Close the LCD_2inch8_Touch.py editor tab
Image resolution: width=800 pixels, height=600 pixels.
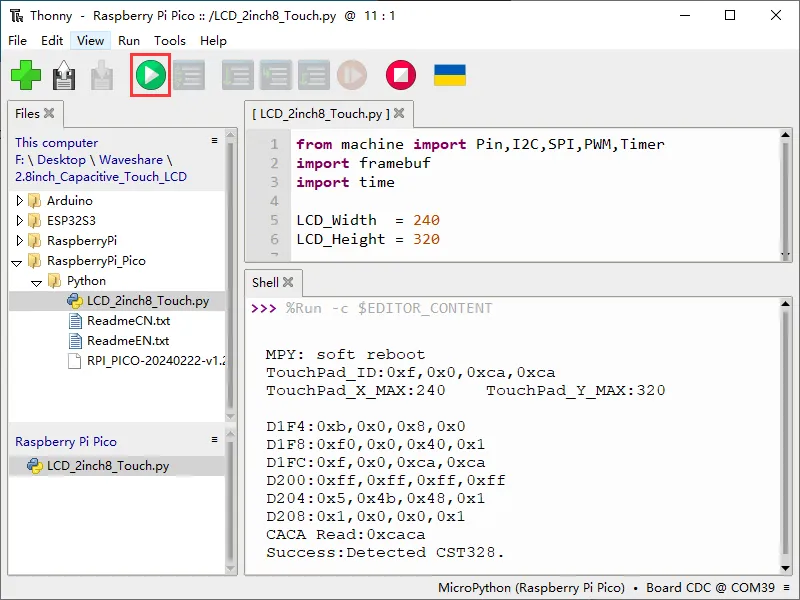point(399,113)
